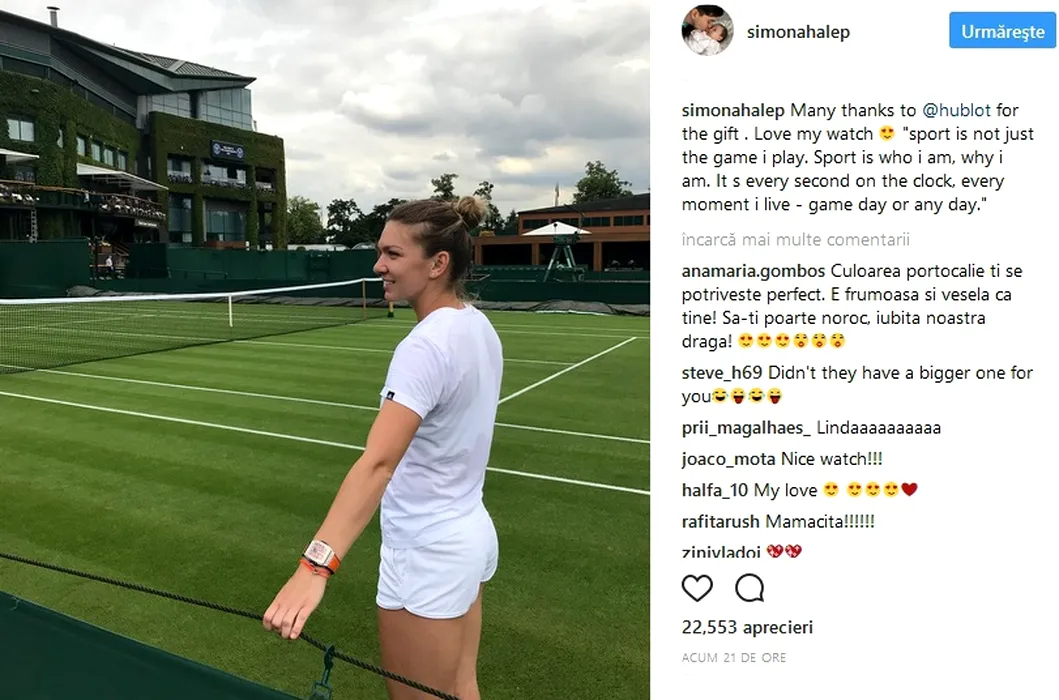Open zinivladoi commenter profile
Screen dimensions: 1059x700
[721, 552]
